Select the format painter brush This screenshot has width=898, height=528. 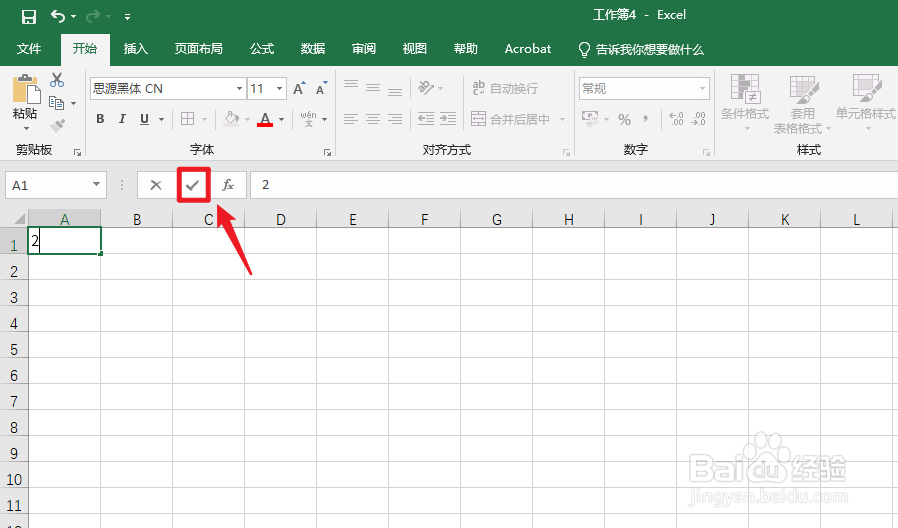pos(57,125)
